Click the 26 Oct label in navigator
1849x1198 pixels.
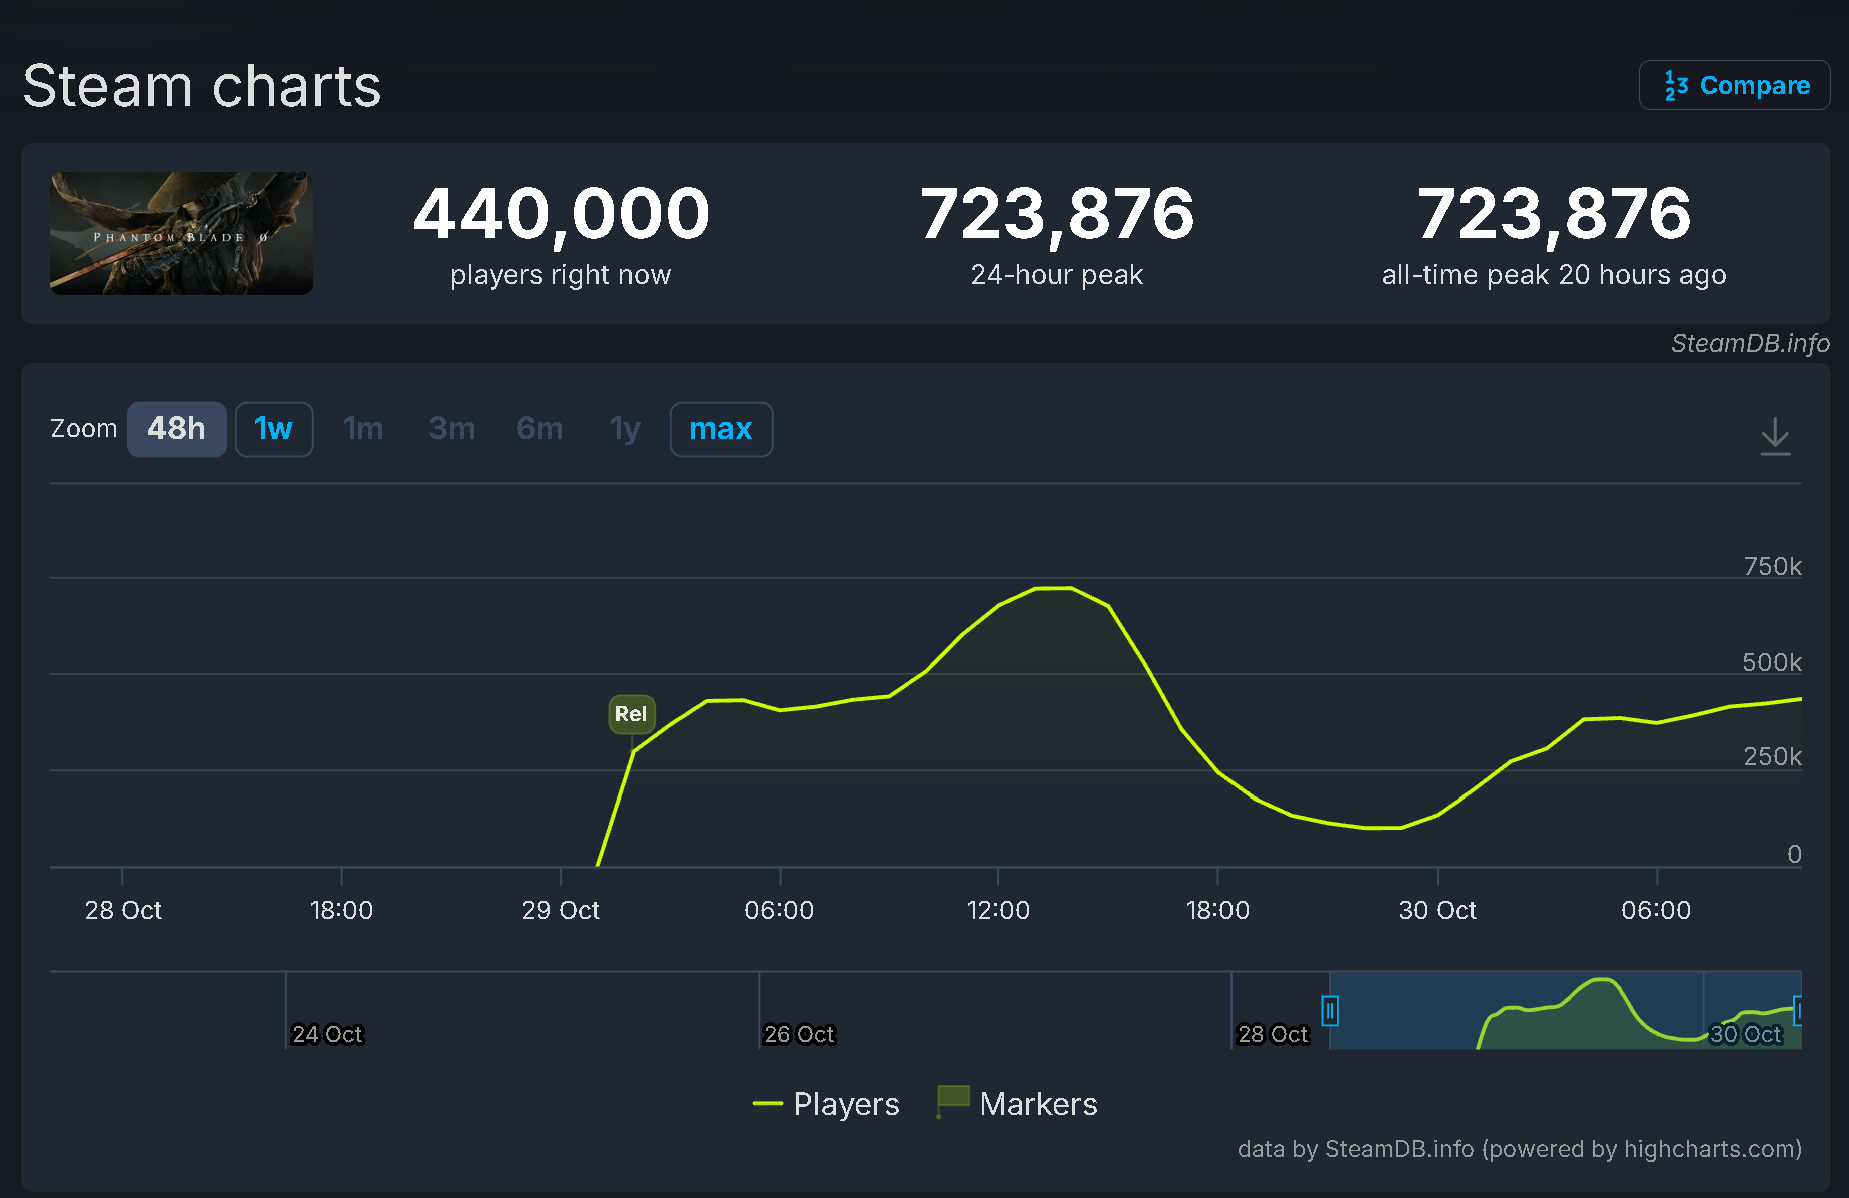pos(799,1034)
